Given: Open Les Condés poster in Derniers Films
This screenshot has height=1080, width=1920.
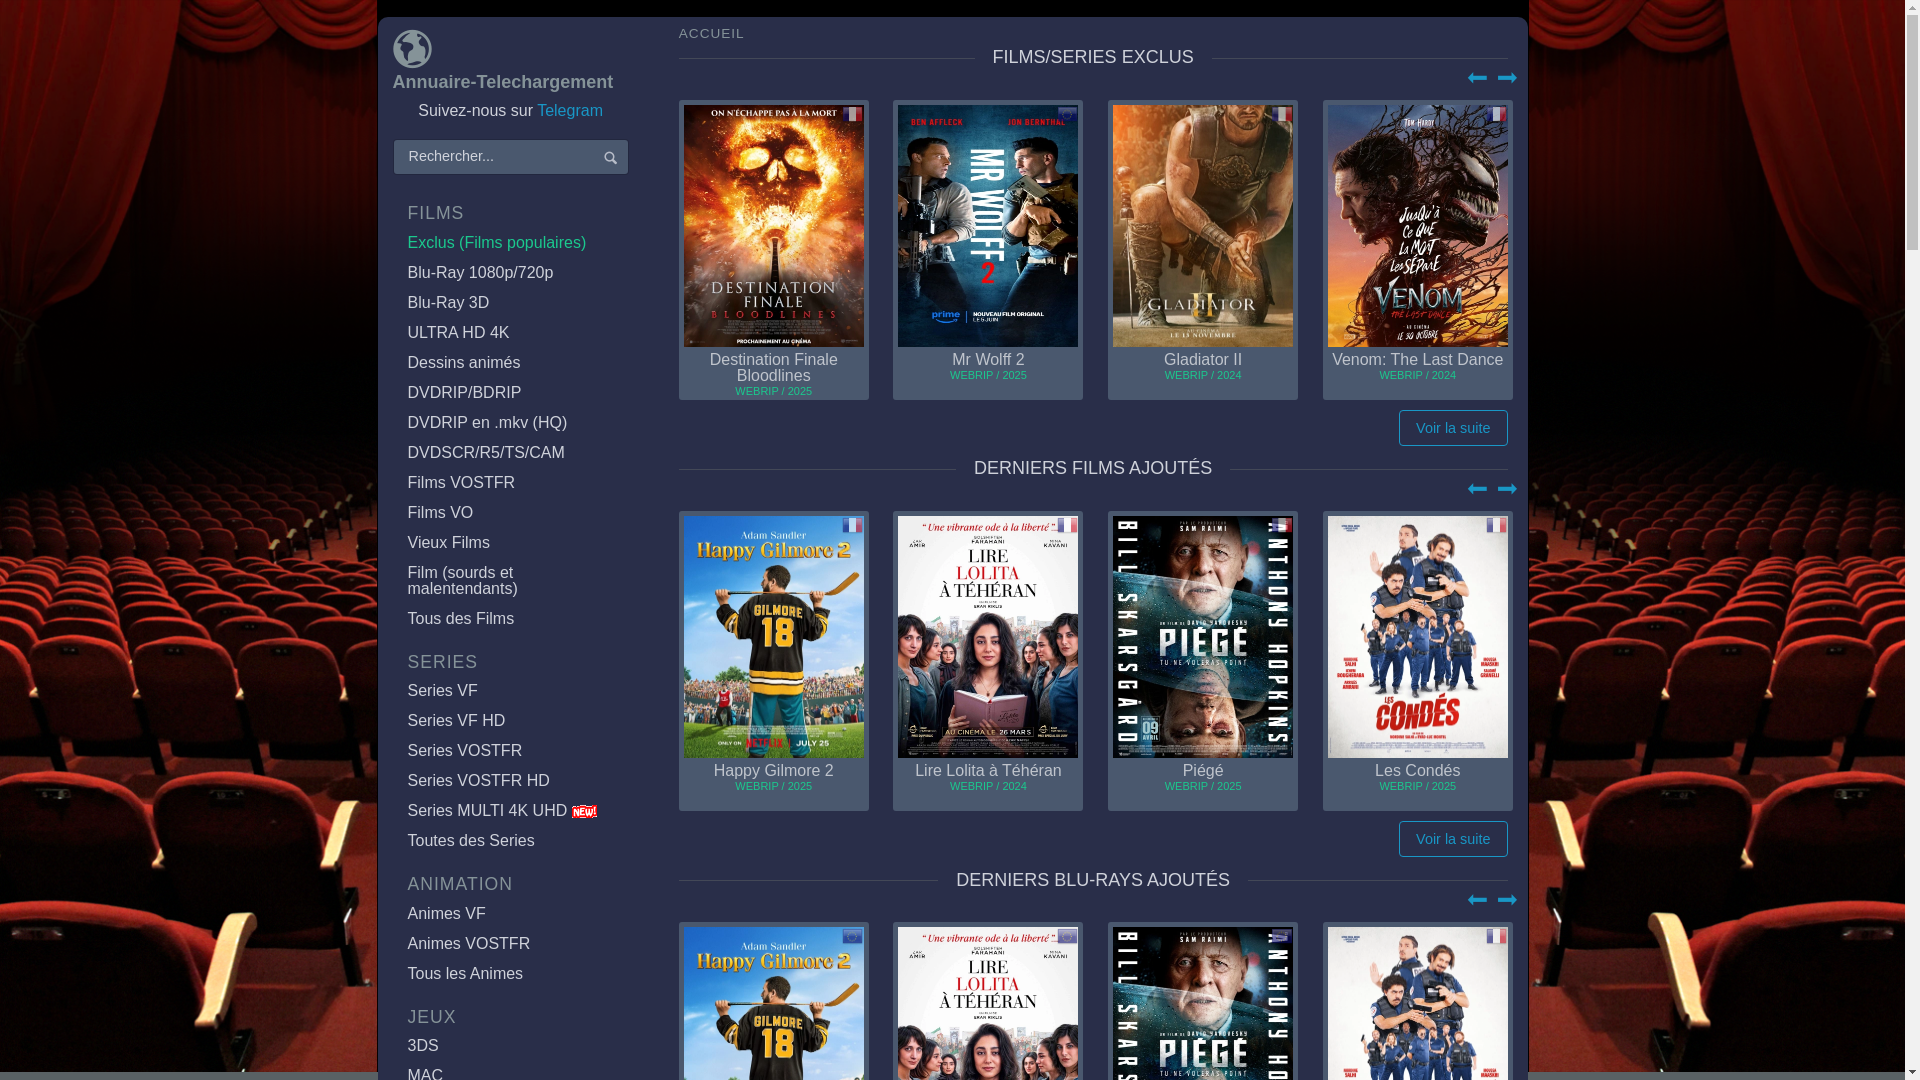Looking at the screenshot, I should (x=1418, y=637).
